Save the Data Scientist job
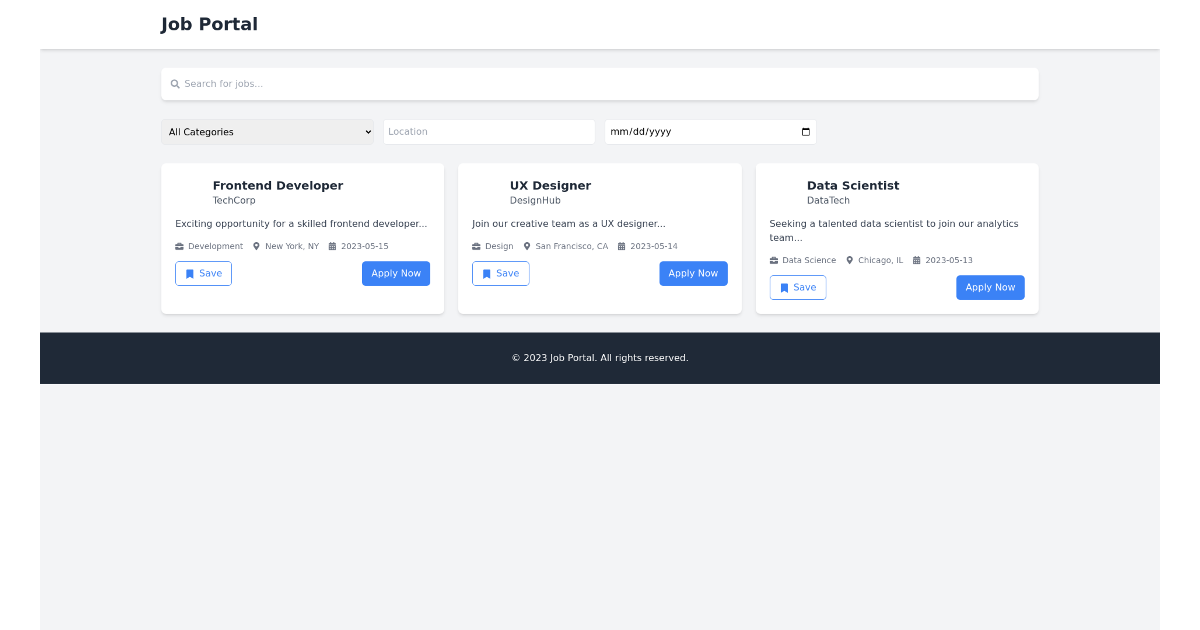Image resolution: width=1200 pixels, height=630 pixels. [798, 287]
